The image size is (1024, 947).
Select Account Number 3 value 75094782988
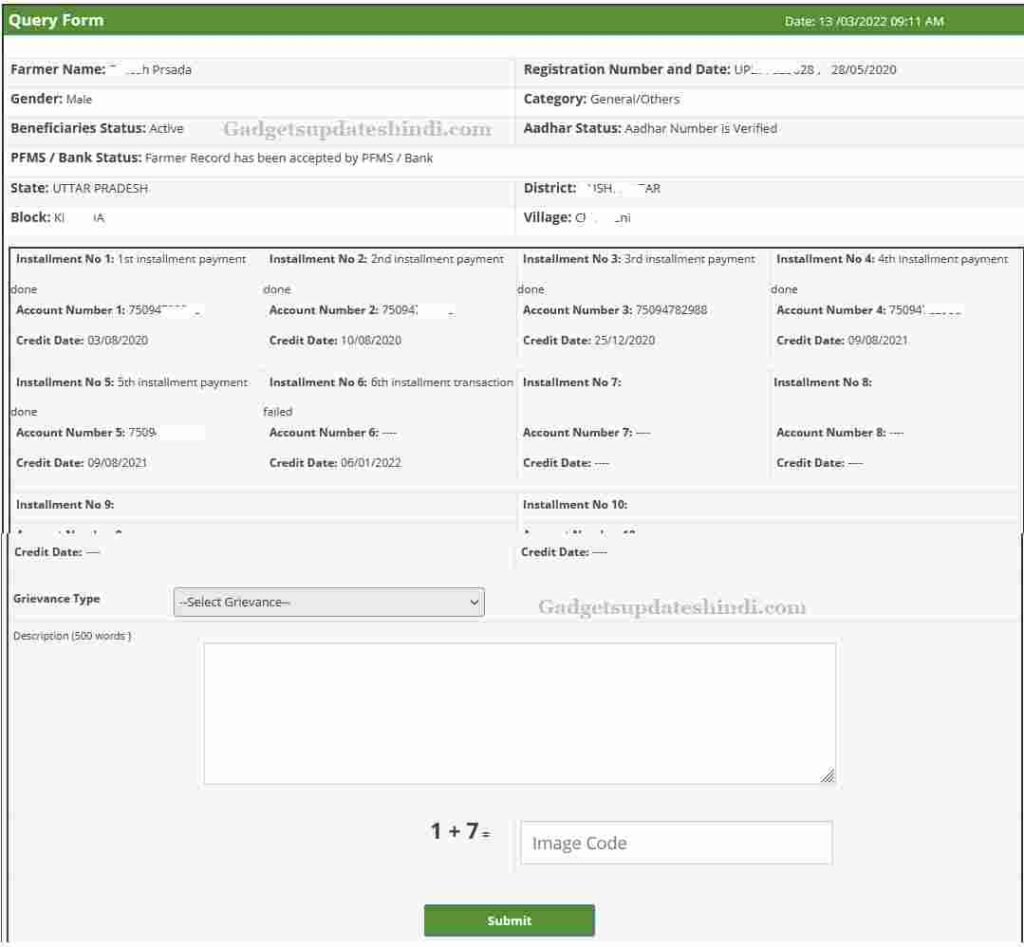[671, 310]
